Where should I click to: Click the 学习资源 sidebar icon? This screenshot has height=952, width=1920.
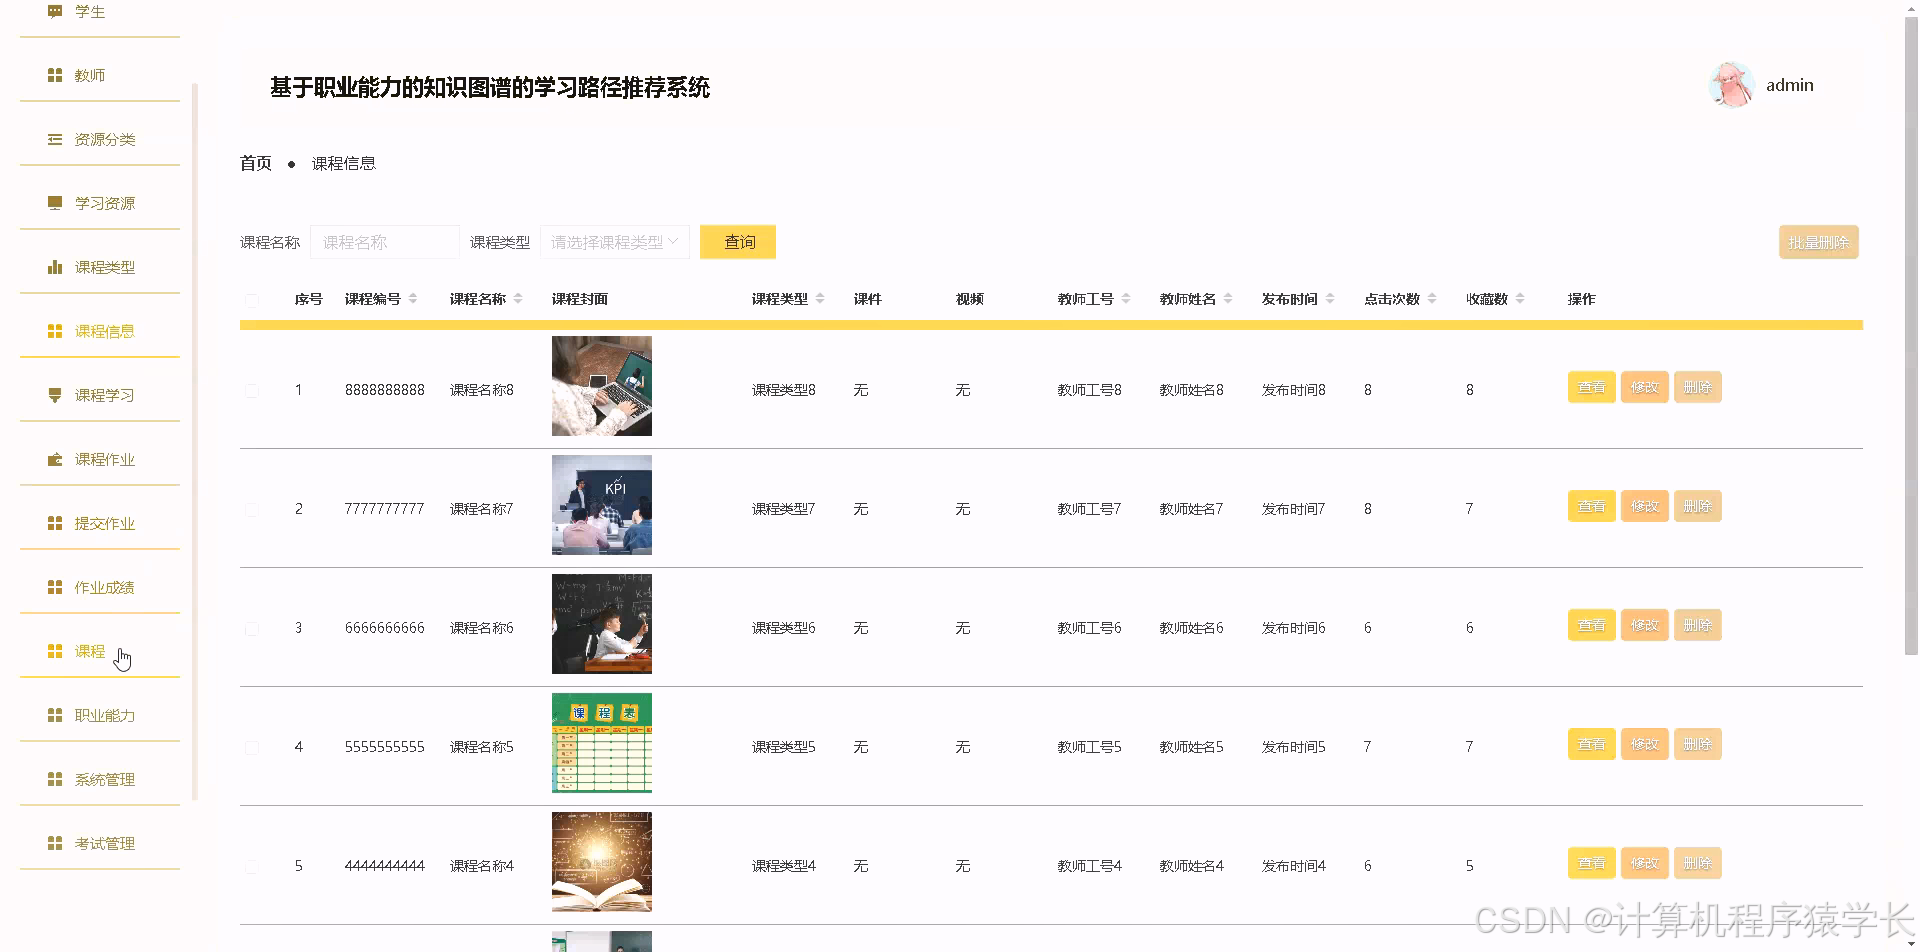pyautogui.click(x=55, y=202)
